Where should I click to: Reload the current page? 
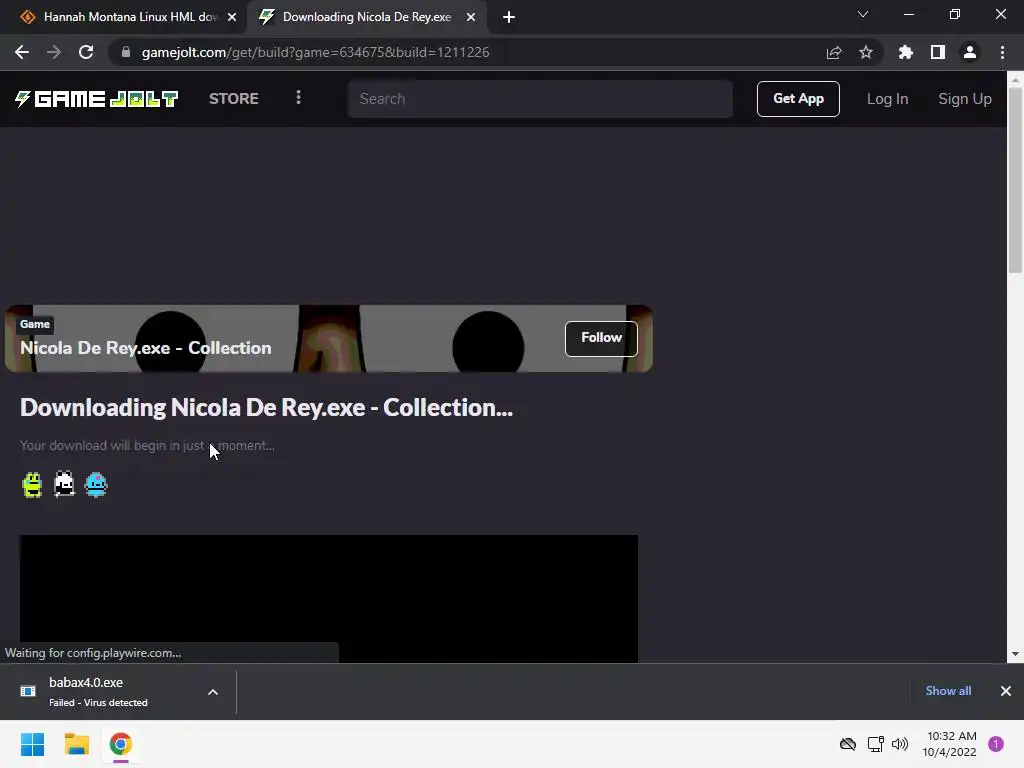[86, 52]
